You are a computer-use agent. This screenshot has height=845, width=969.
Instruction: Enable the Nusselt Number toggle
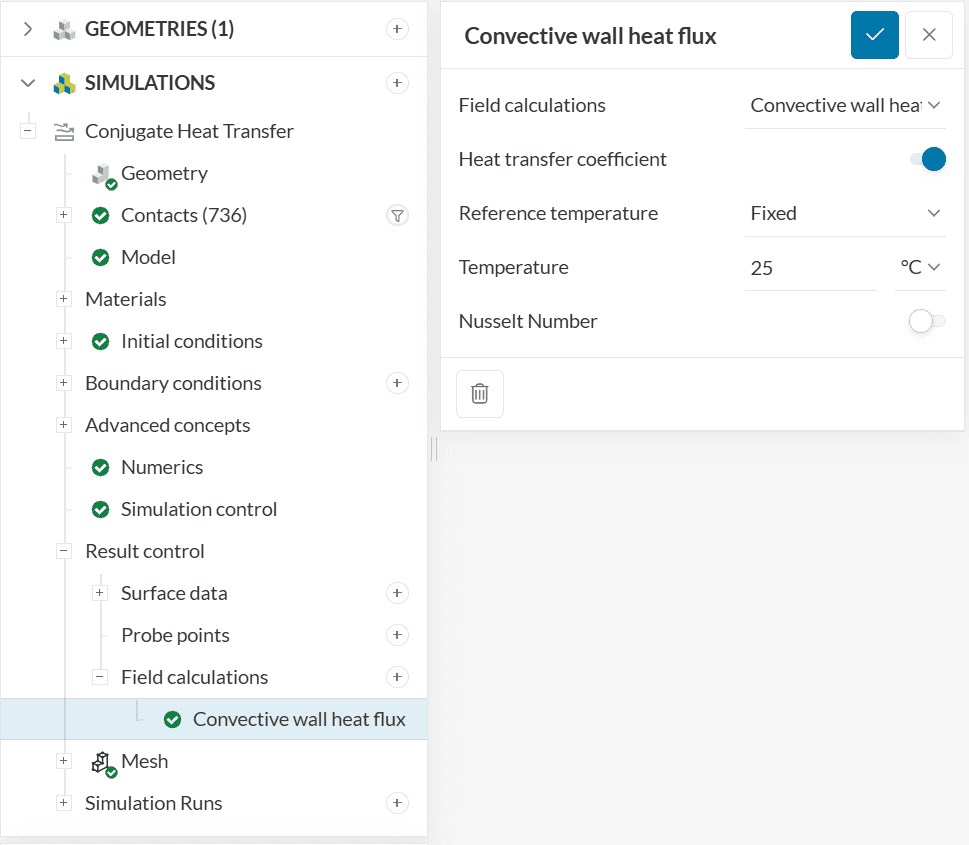tap(927, 321)
